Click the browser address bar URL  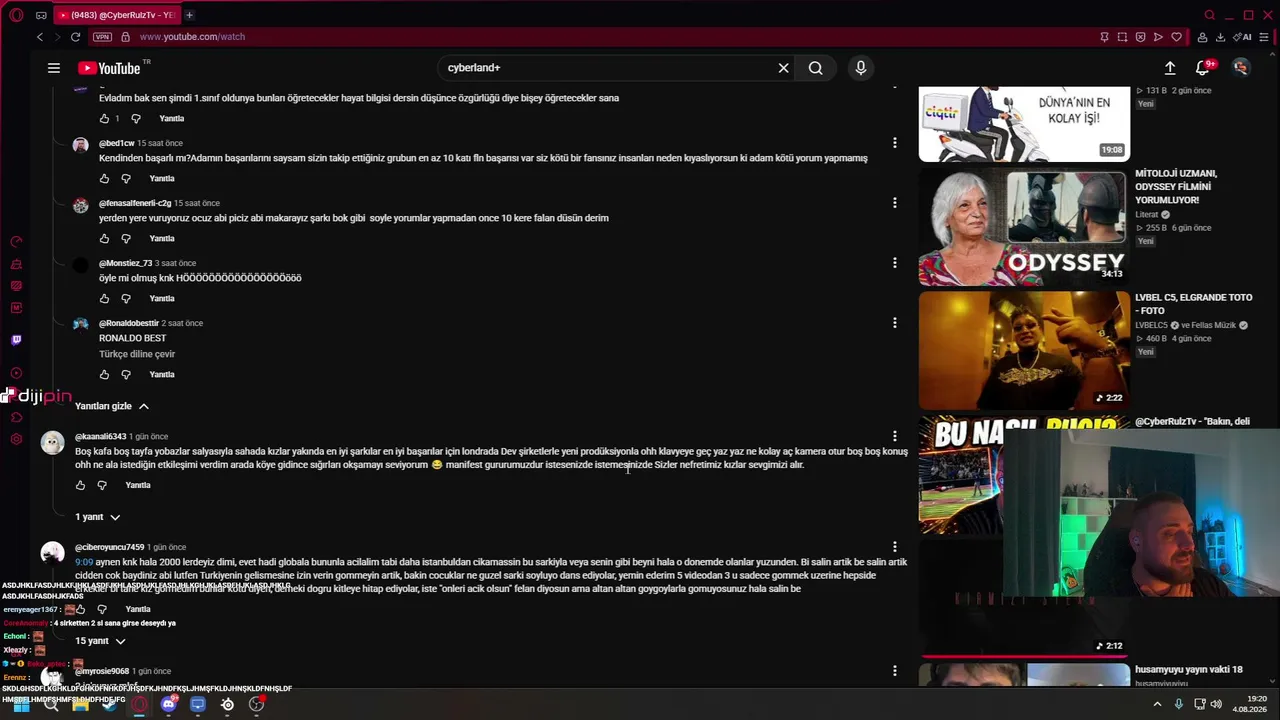(x=192, y=37)
